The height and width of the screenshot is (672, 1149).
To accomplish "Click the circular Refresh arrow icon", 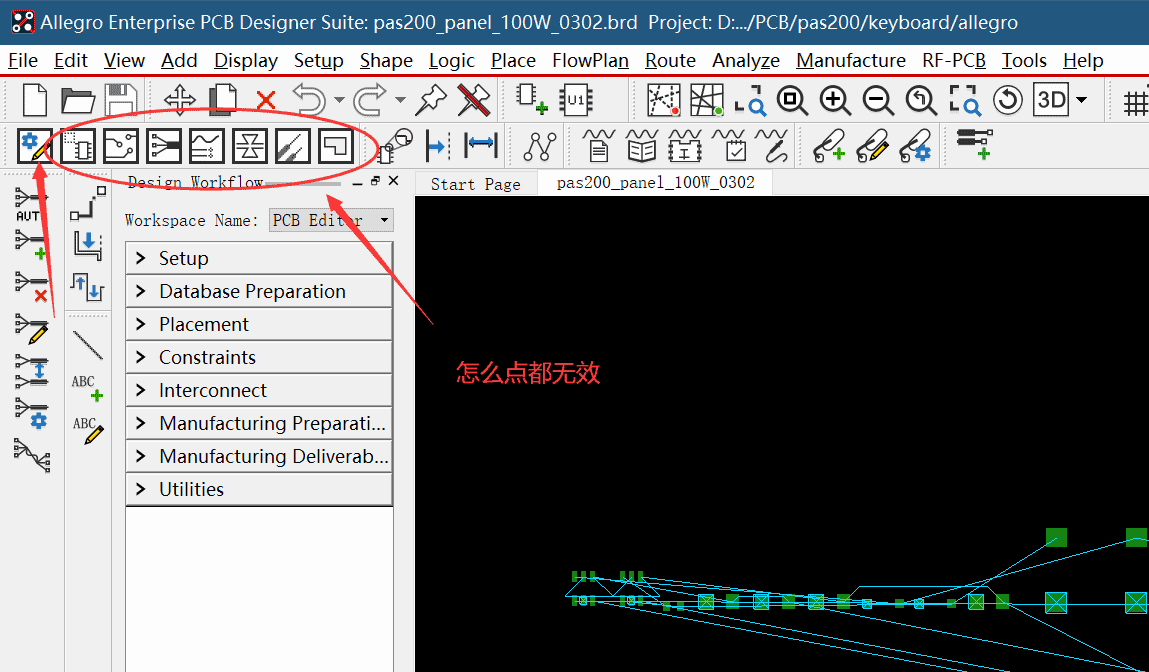I will (1008, 100).
